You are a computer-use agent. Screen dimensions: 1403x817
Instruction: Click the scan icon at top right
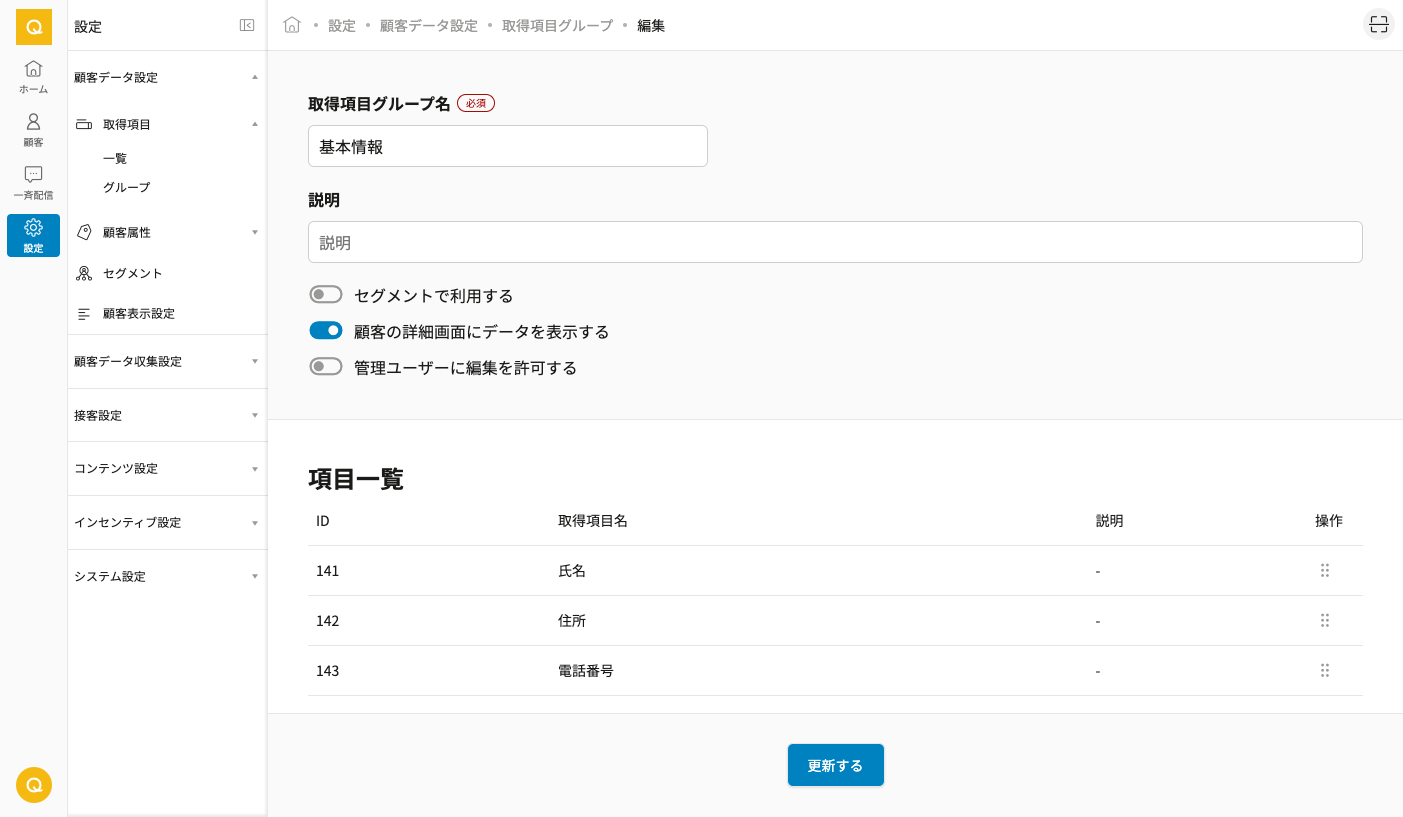[x=1378, y=25]
